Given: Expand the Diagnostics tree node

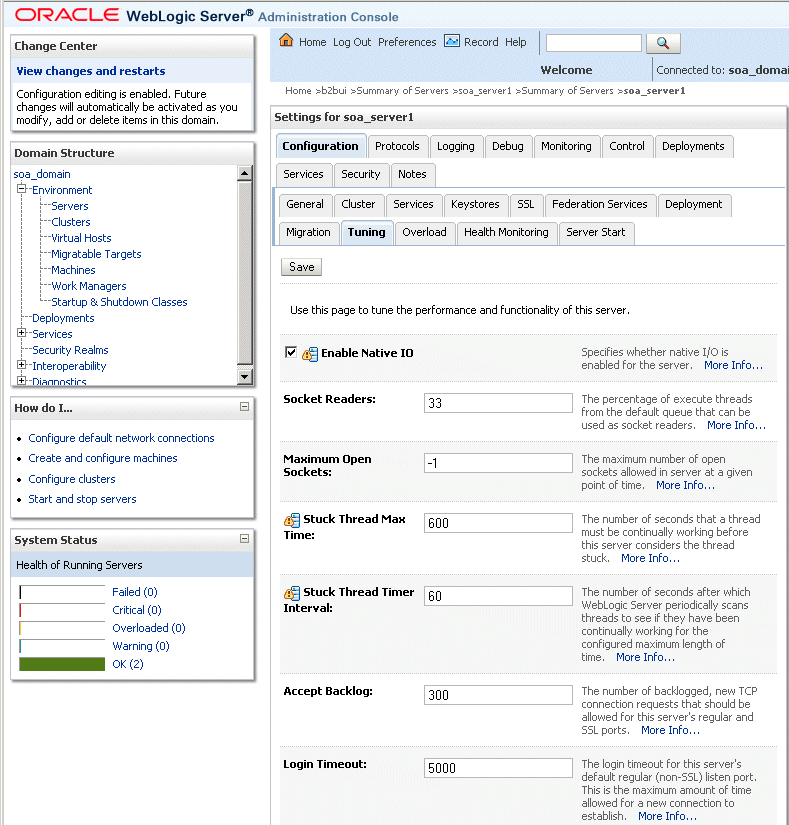Looking at the screenshot, I should pyautogui.click(x=22, y=380).
